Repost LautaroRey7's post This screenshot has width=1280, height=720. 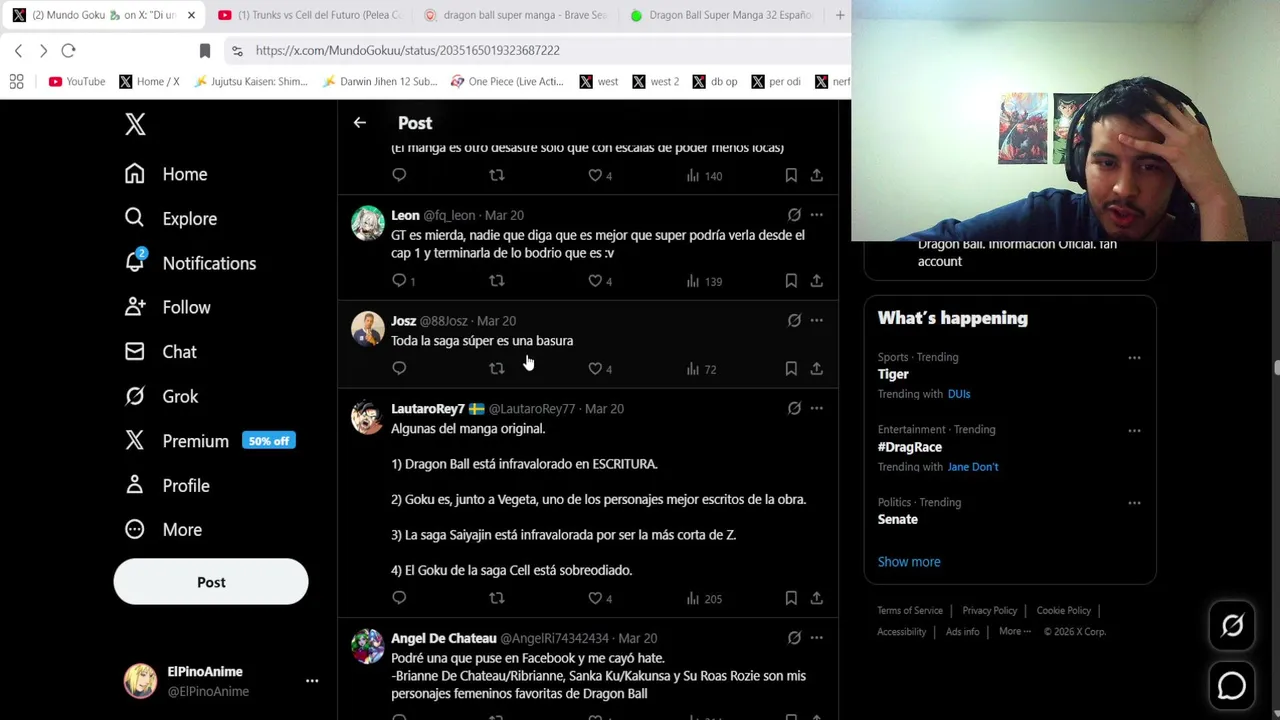point(497,598)
